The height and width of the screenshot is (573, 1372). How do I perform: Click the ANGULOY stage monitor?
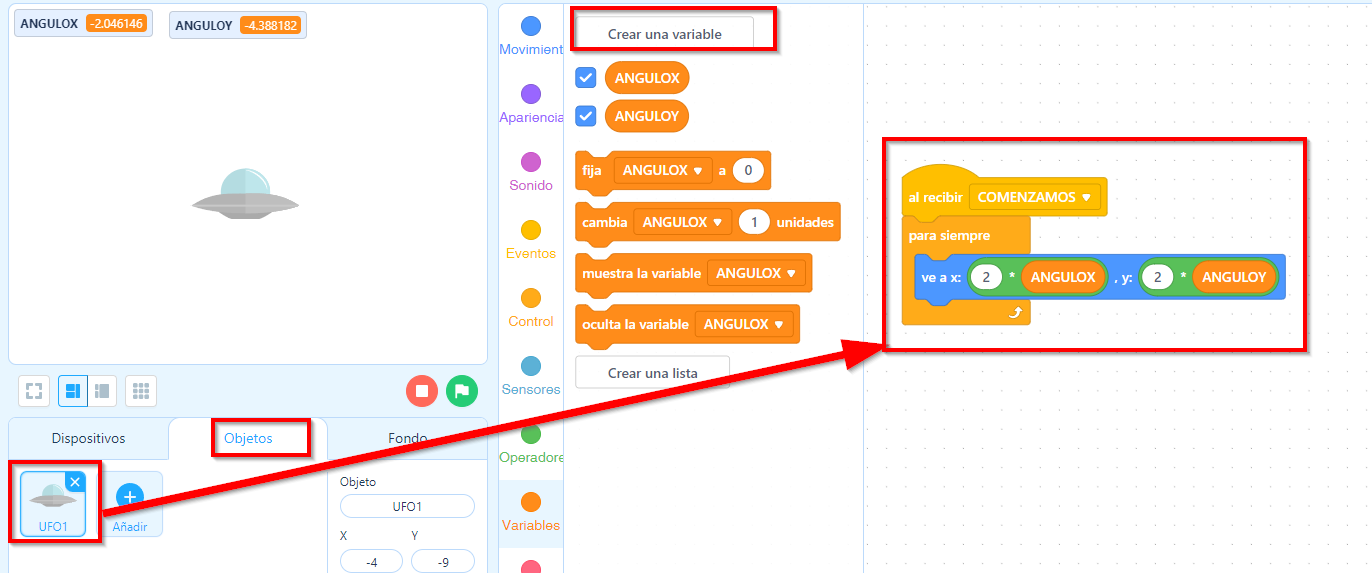click(x=238, y=25)
